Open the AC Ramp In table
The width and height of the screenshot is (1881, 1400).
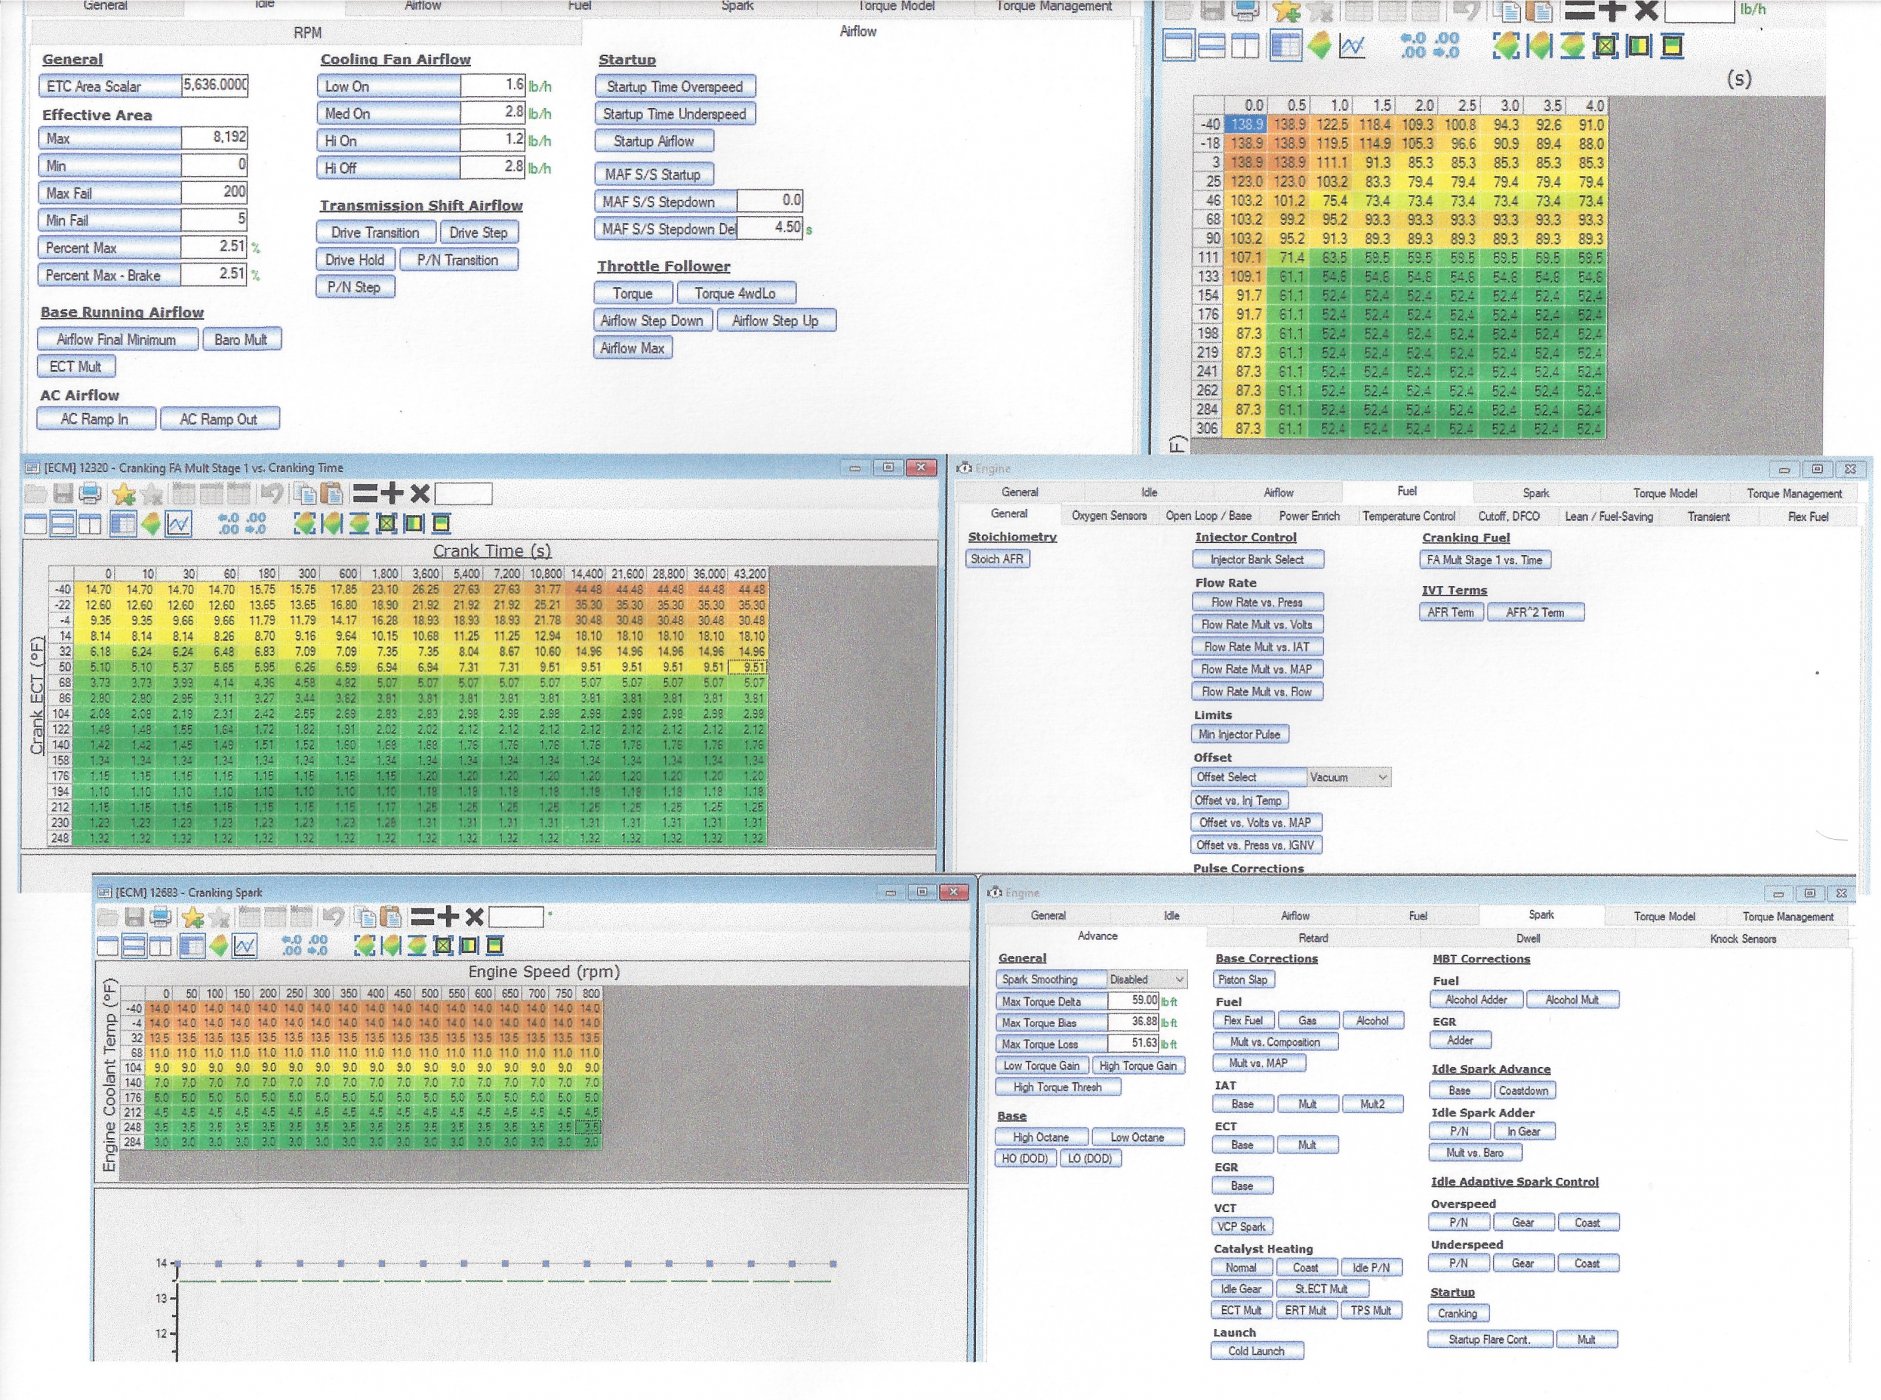click(95, 419)
